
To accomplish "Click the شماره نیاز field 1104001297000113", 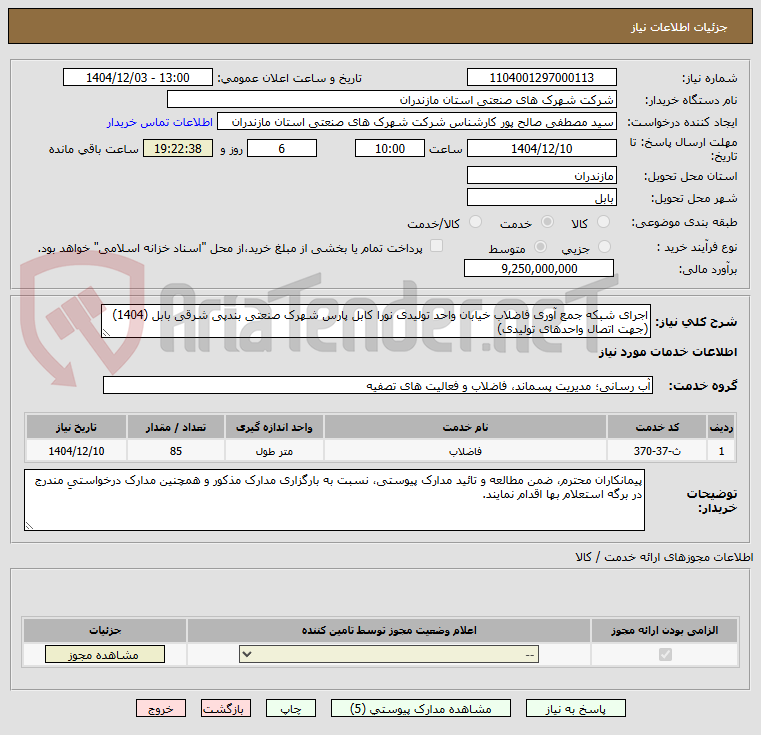I will [x=542, y=78].
